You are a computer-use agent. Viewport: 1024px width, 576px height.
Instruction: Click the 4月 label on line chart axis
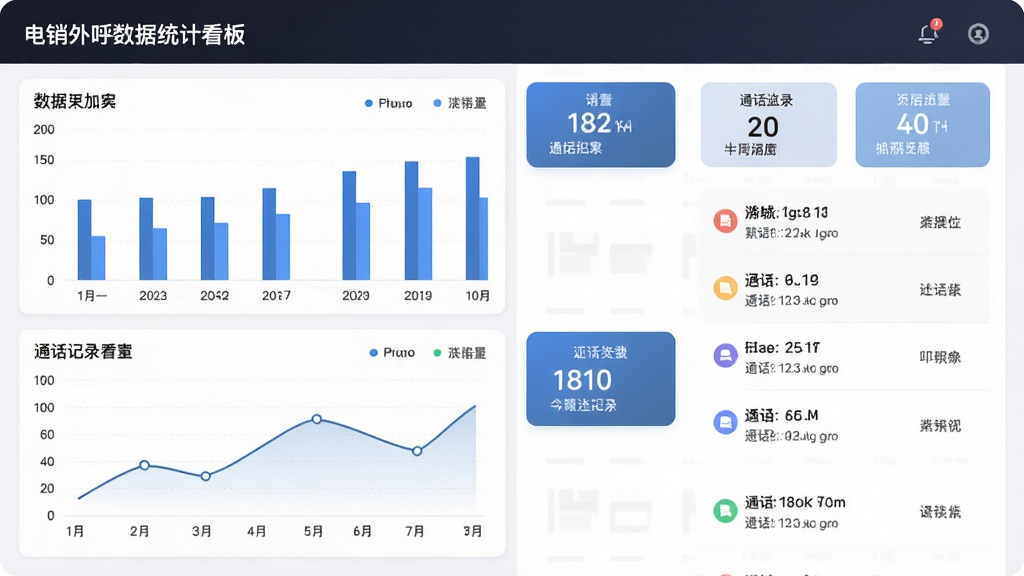(x=257, y=531)
